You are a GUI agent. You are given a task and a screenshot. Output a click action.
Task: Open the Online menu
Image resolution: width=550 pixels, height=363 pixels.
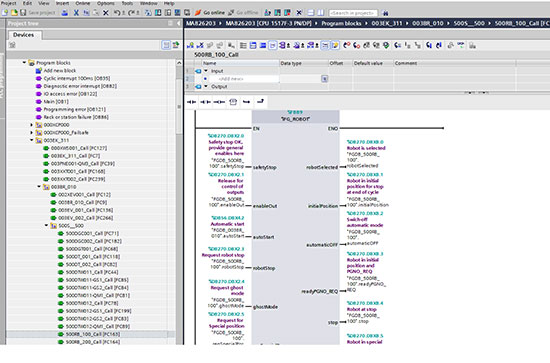(x=83, y=3)
